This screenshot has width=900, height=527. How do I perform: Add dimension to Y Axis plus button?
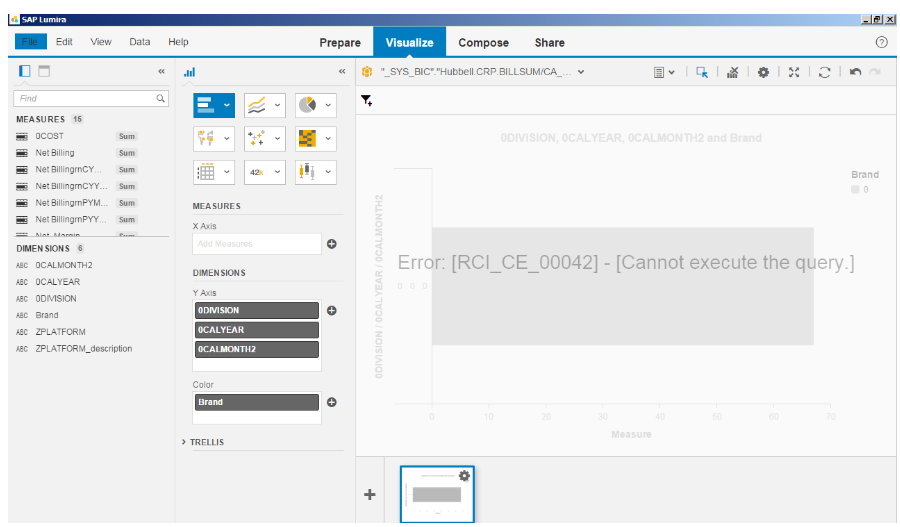pyautogui.click(x=332, y=311)
